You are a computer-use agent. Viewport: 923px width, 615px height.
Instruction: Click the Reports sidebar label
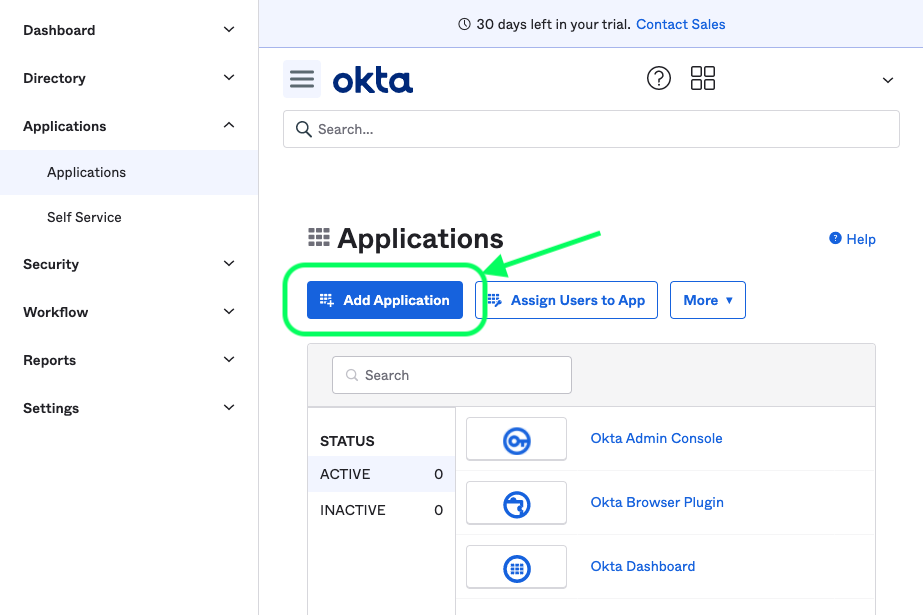coord(49,360)
